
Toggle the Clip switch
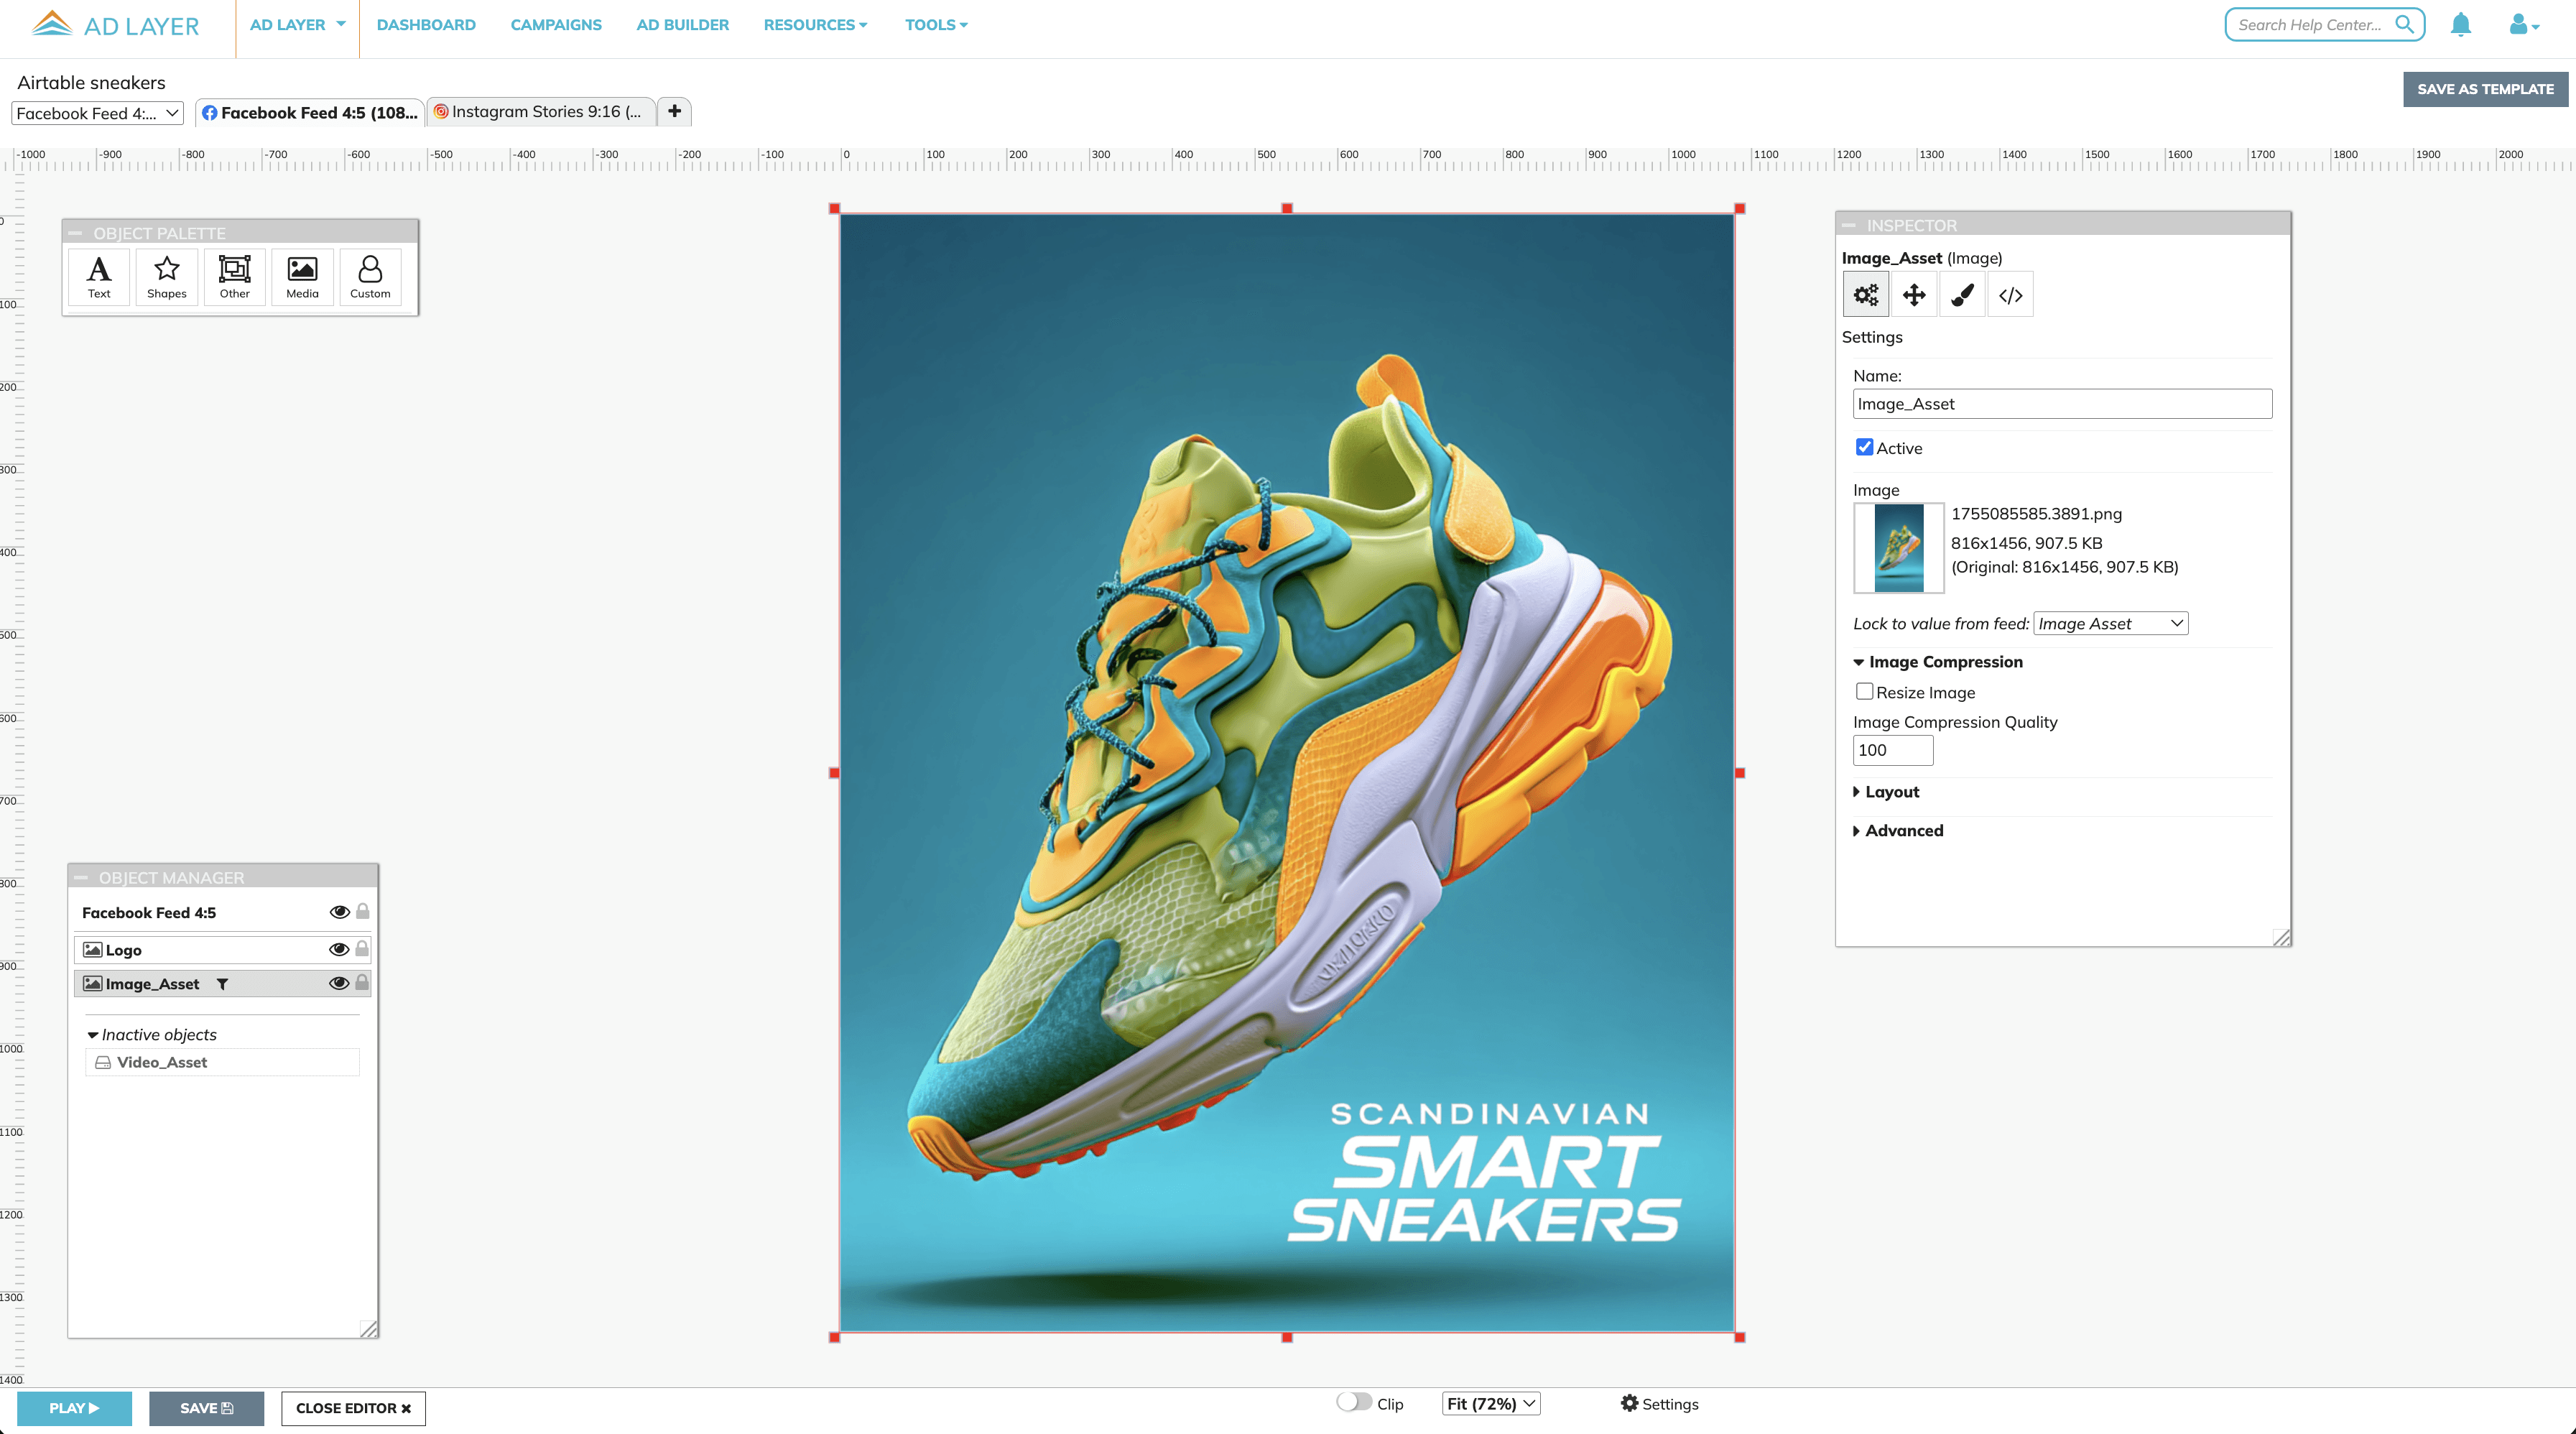[x=1354, y=1403]
